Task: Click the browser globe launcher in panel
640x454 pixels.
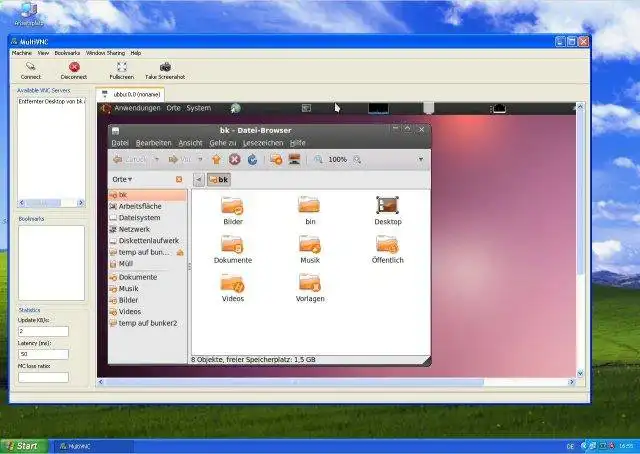Action: coord(236,108)
